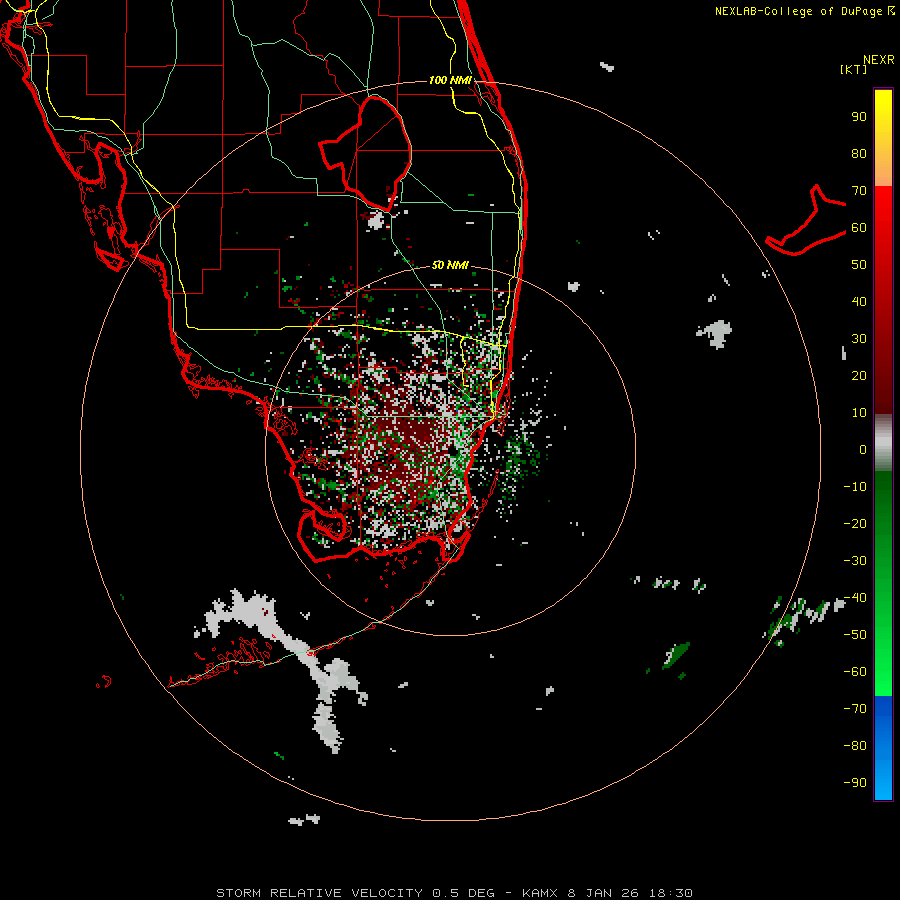The height and width of the screenshot is (900, 900).
Task: Click the [KT] units label
Action: [853, 69]
